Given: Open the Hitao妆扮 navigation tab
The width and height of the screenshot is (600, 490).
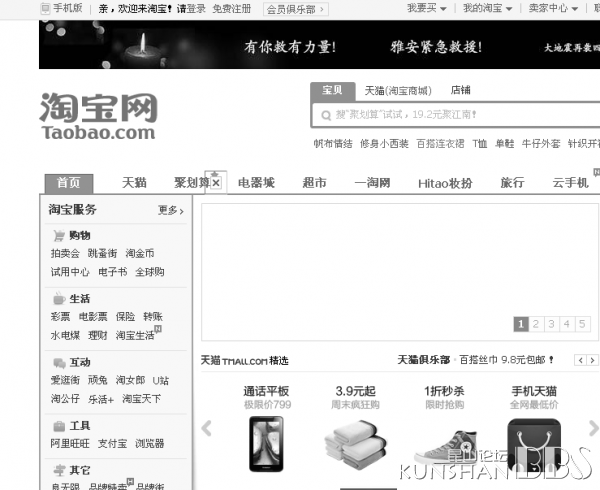Looking at the screenshot, I should pos(445,184).
